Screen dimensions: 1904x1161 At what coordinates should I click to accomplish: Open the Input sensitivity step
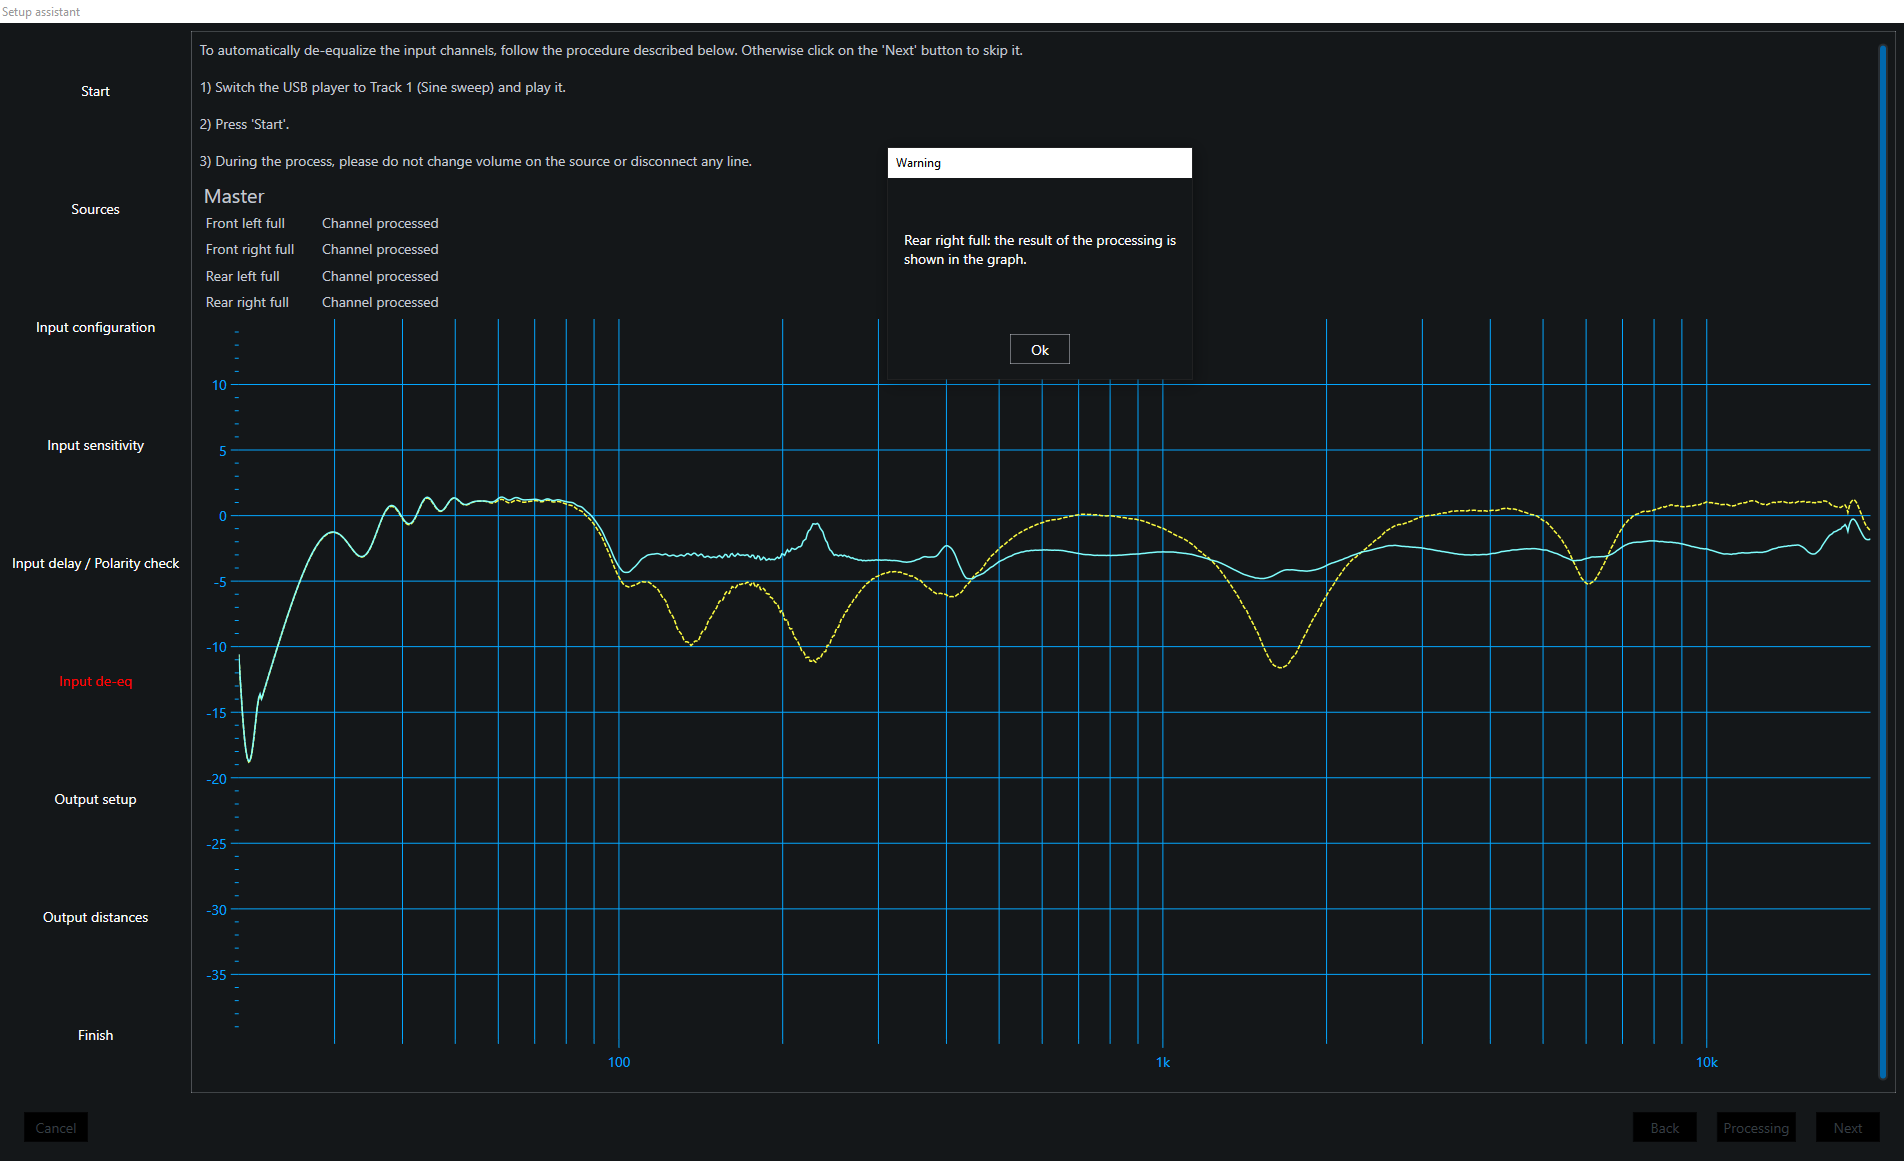point(95,445)
